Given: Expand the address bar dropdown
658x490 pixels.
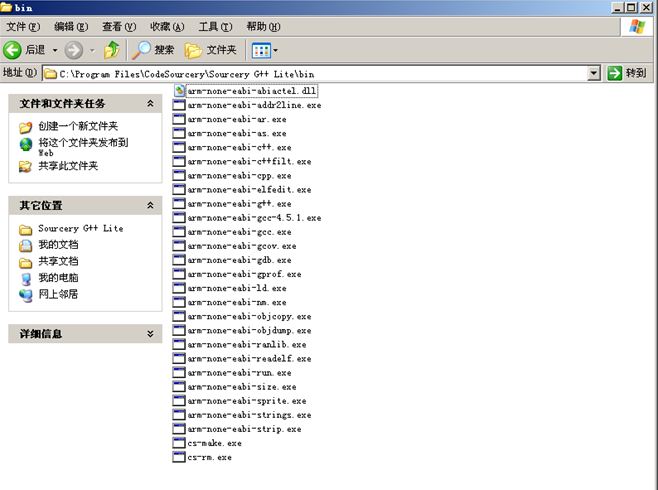Looking at the screenshot, I should click(593, 74).
